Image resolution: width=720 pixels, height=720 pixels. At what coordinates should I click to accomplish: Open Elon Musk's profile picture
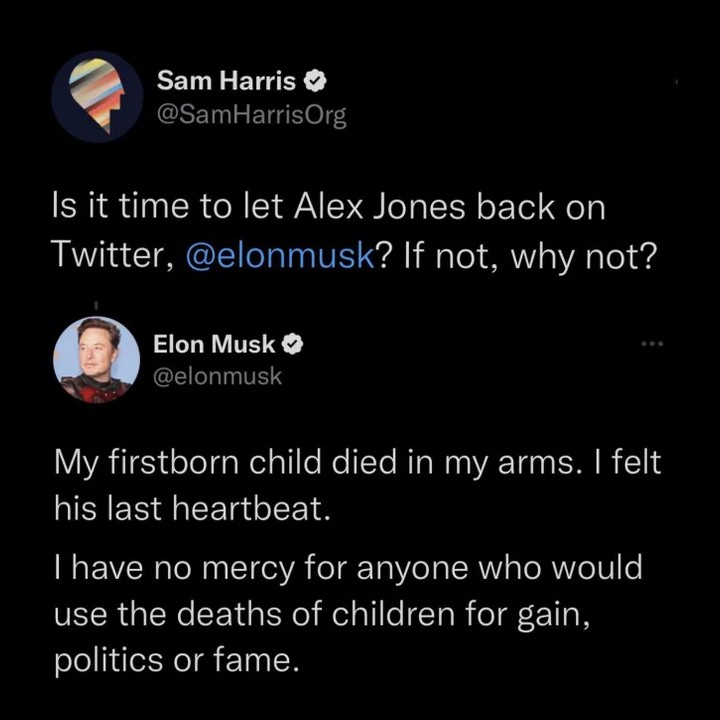(x=96, y=361)
